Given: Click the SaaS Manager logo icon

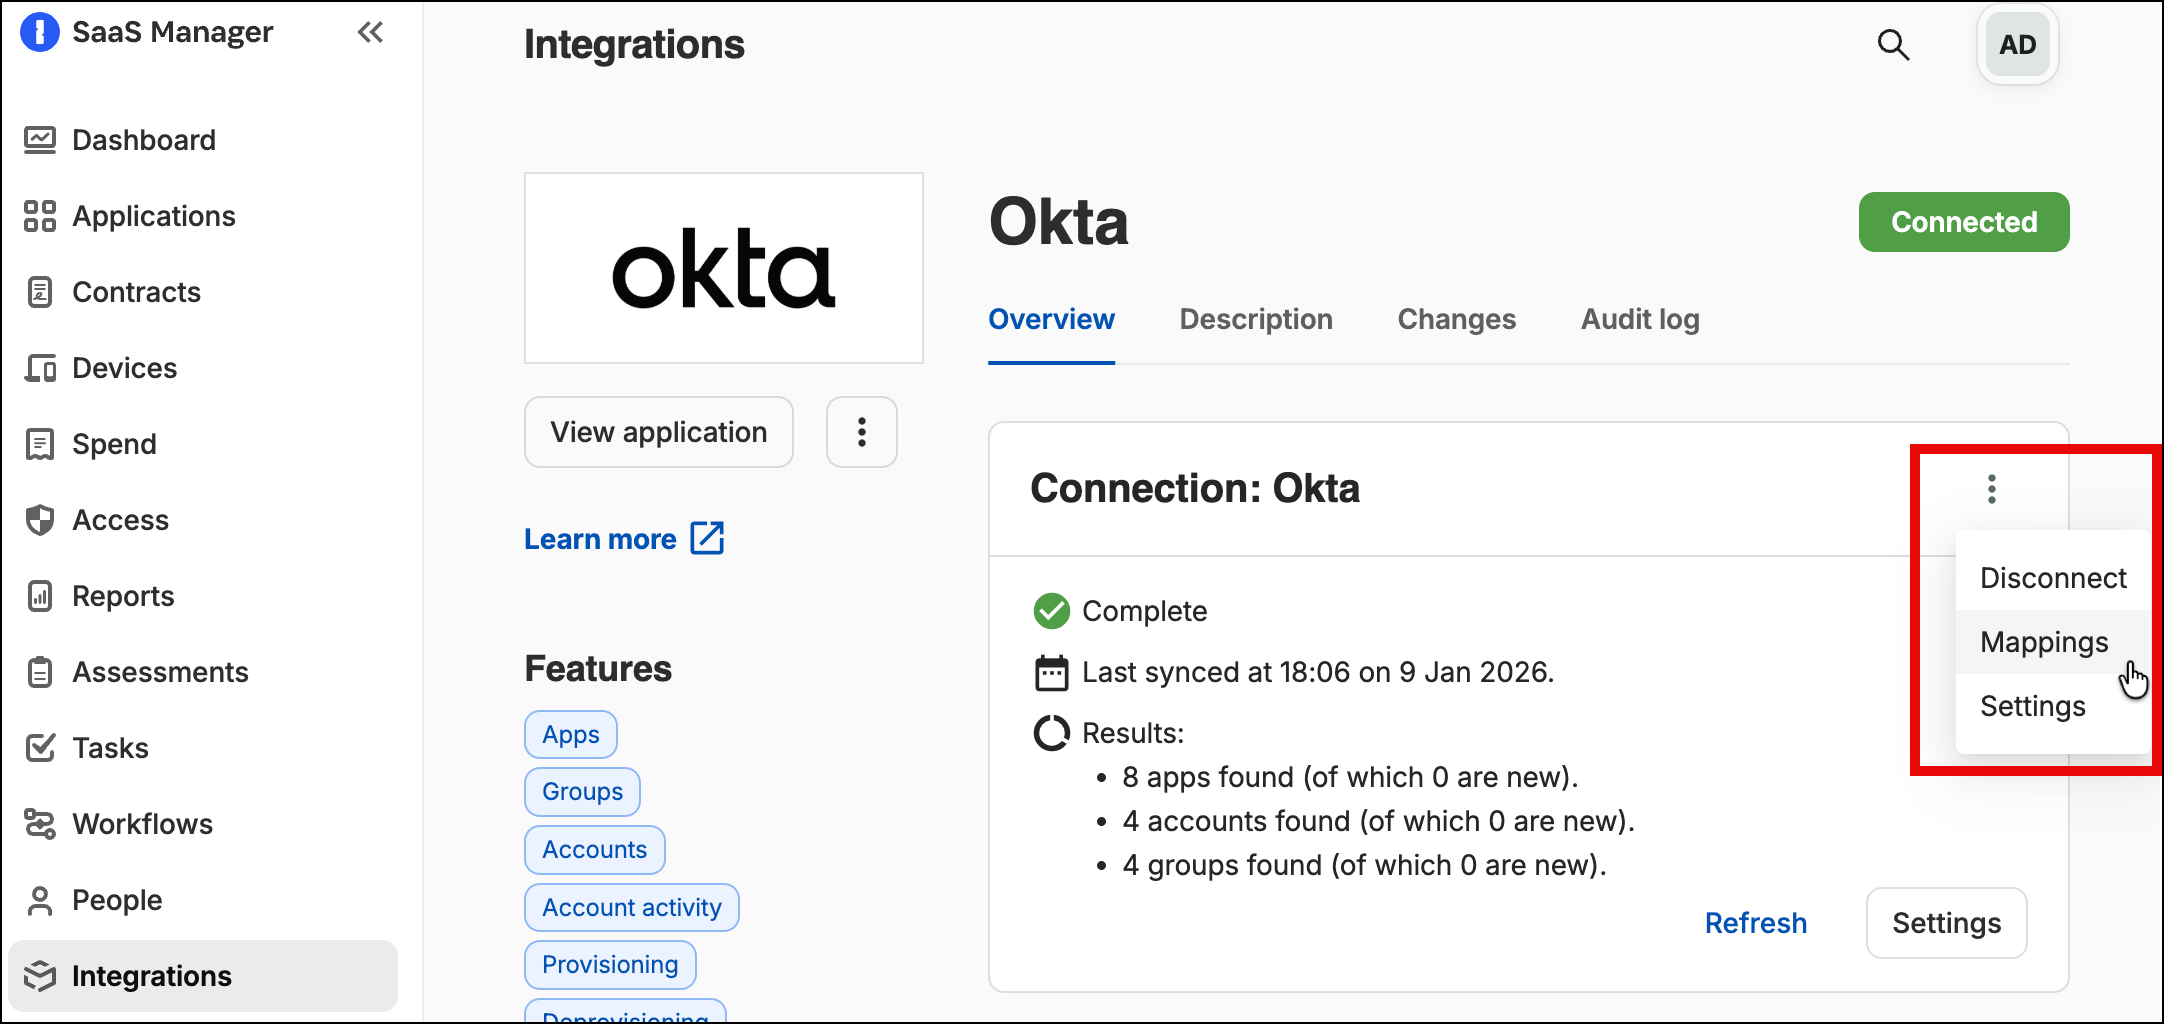Looking at the screenshot, I should tap(40, 32).
